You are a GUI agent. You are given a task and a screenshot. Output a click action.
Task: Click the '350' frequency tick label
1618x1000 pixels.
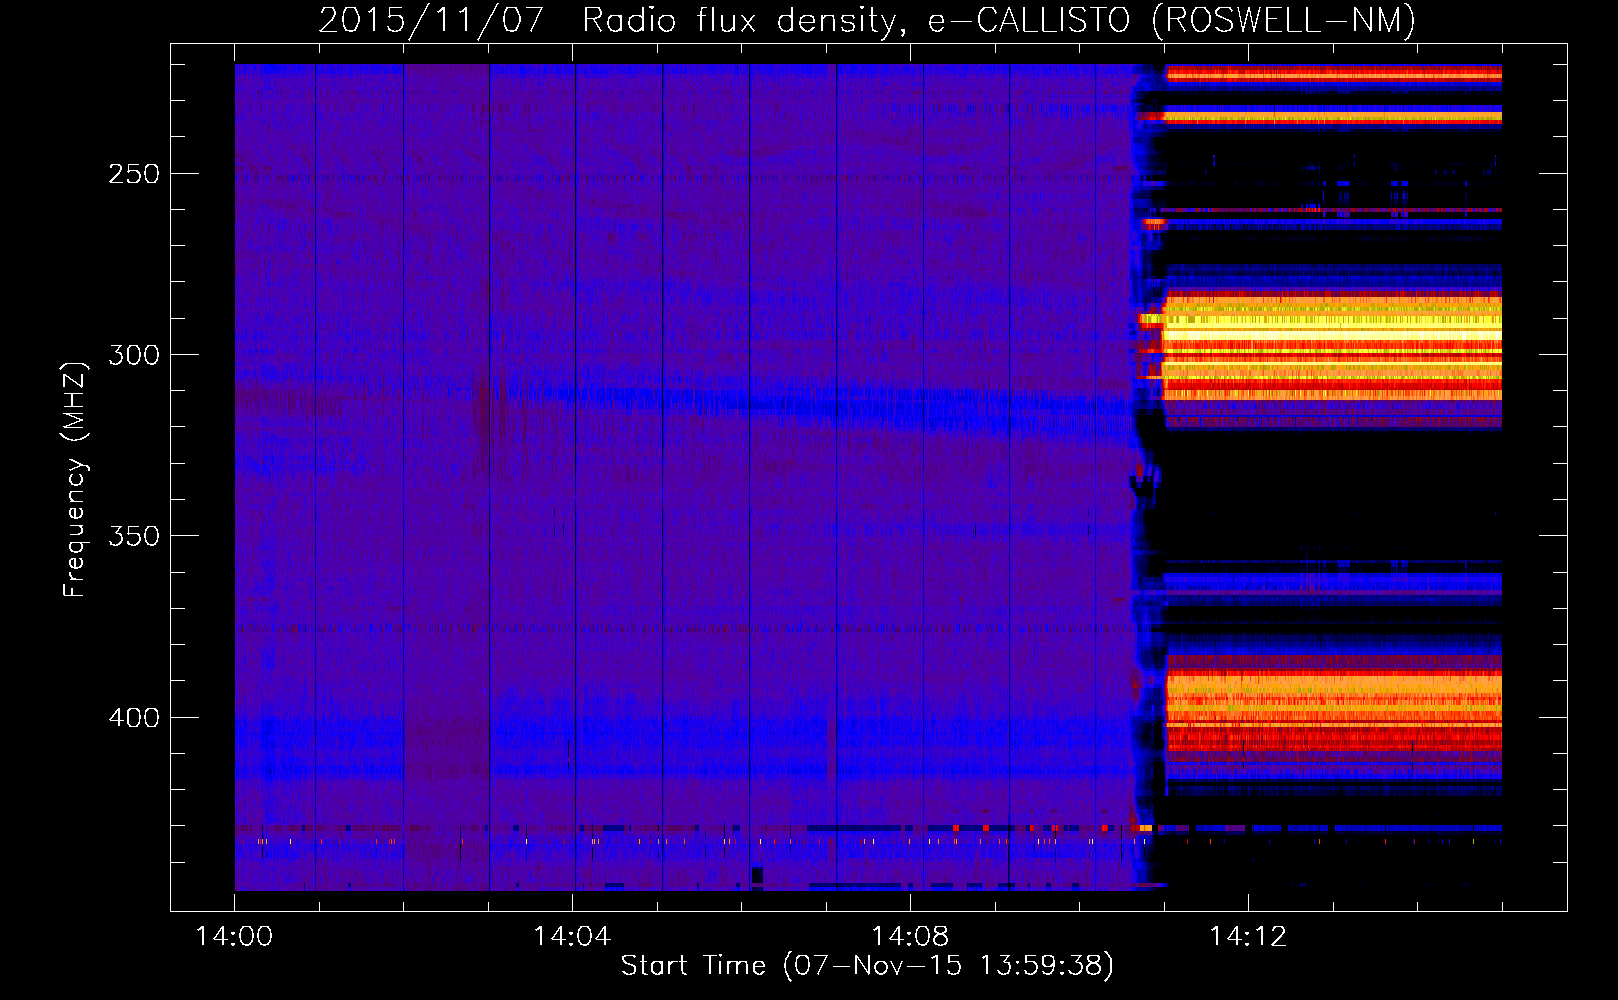[134, 536]
